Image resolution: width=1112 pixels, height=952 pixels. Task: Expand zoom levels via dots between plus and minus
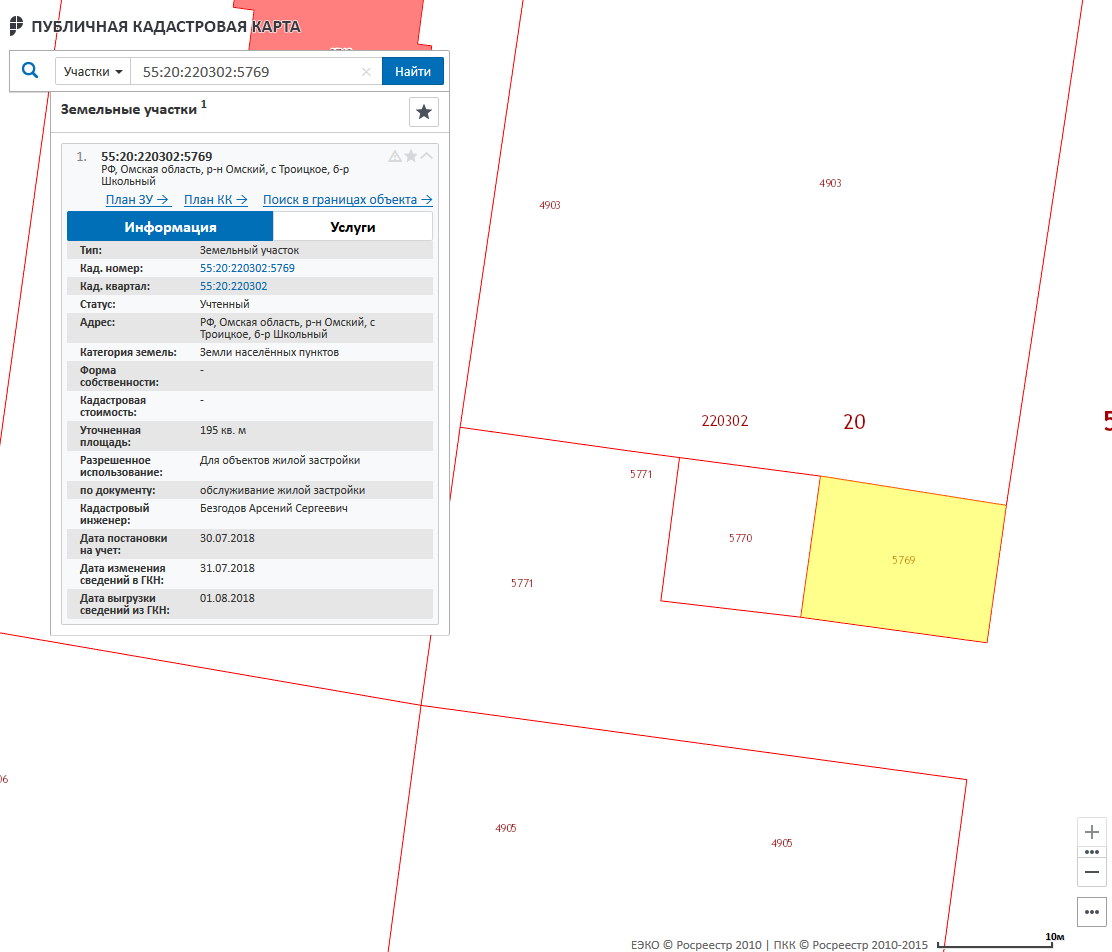[1092, 852]
